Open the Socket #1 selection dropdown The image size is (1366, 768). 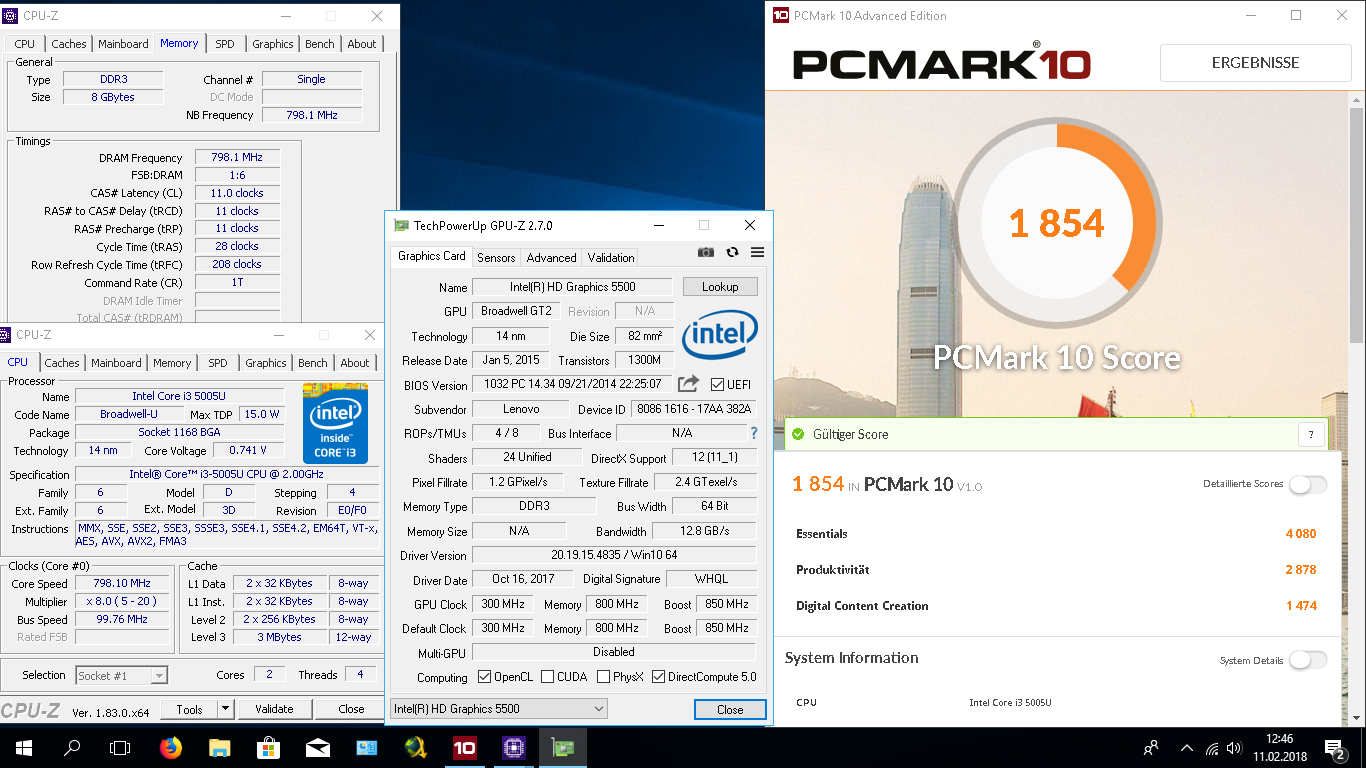click(122, 676)
